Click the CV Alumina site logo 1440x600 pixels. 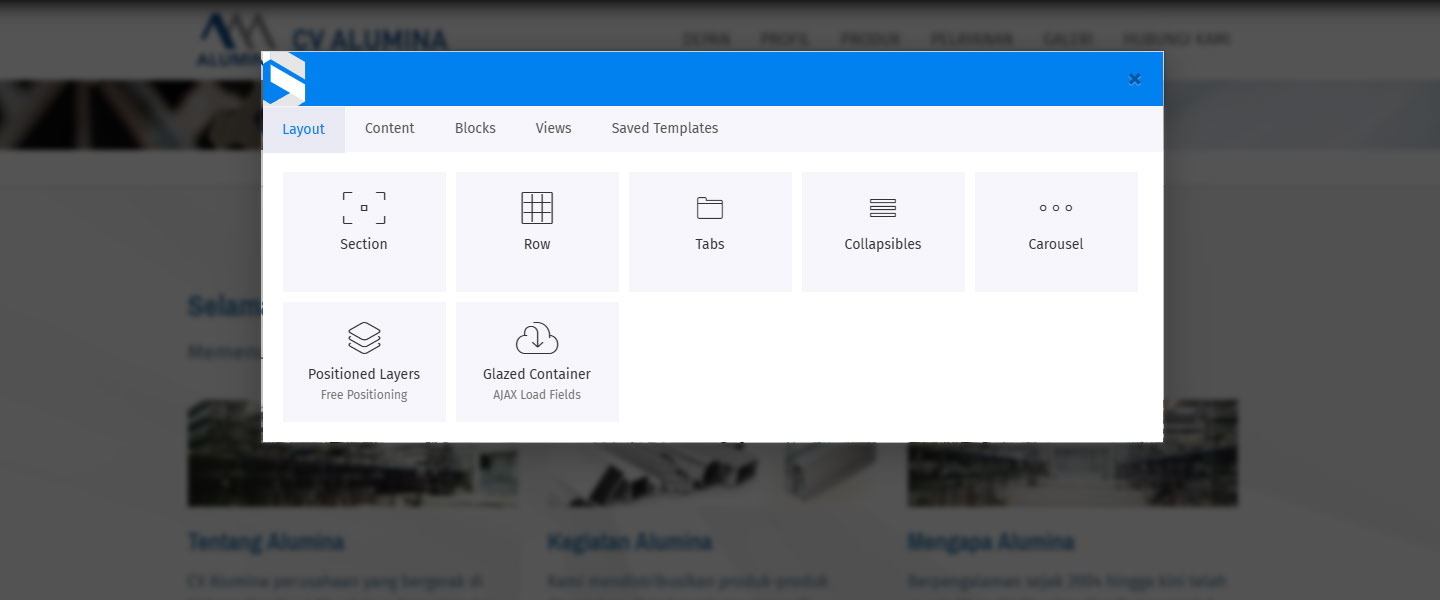pyautogui.click(x=230, y=40)
